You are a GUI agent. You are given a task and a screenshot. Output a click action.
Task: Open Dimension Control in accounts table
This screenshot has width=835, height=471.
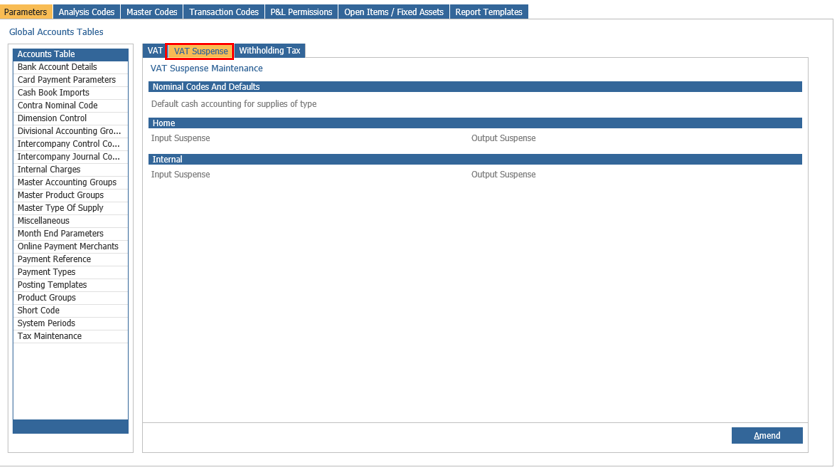(51, 118)
